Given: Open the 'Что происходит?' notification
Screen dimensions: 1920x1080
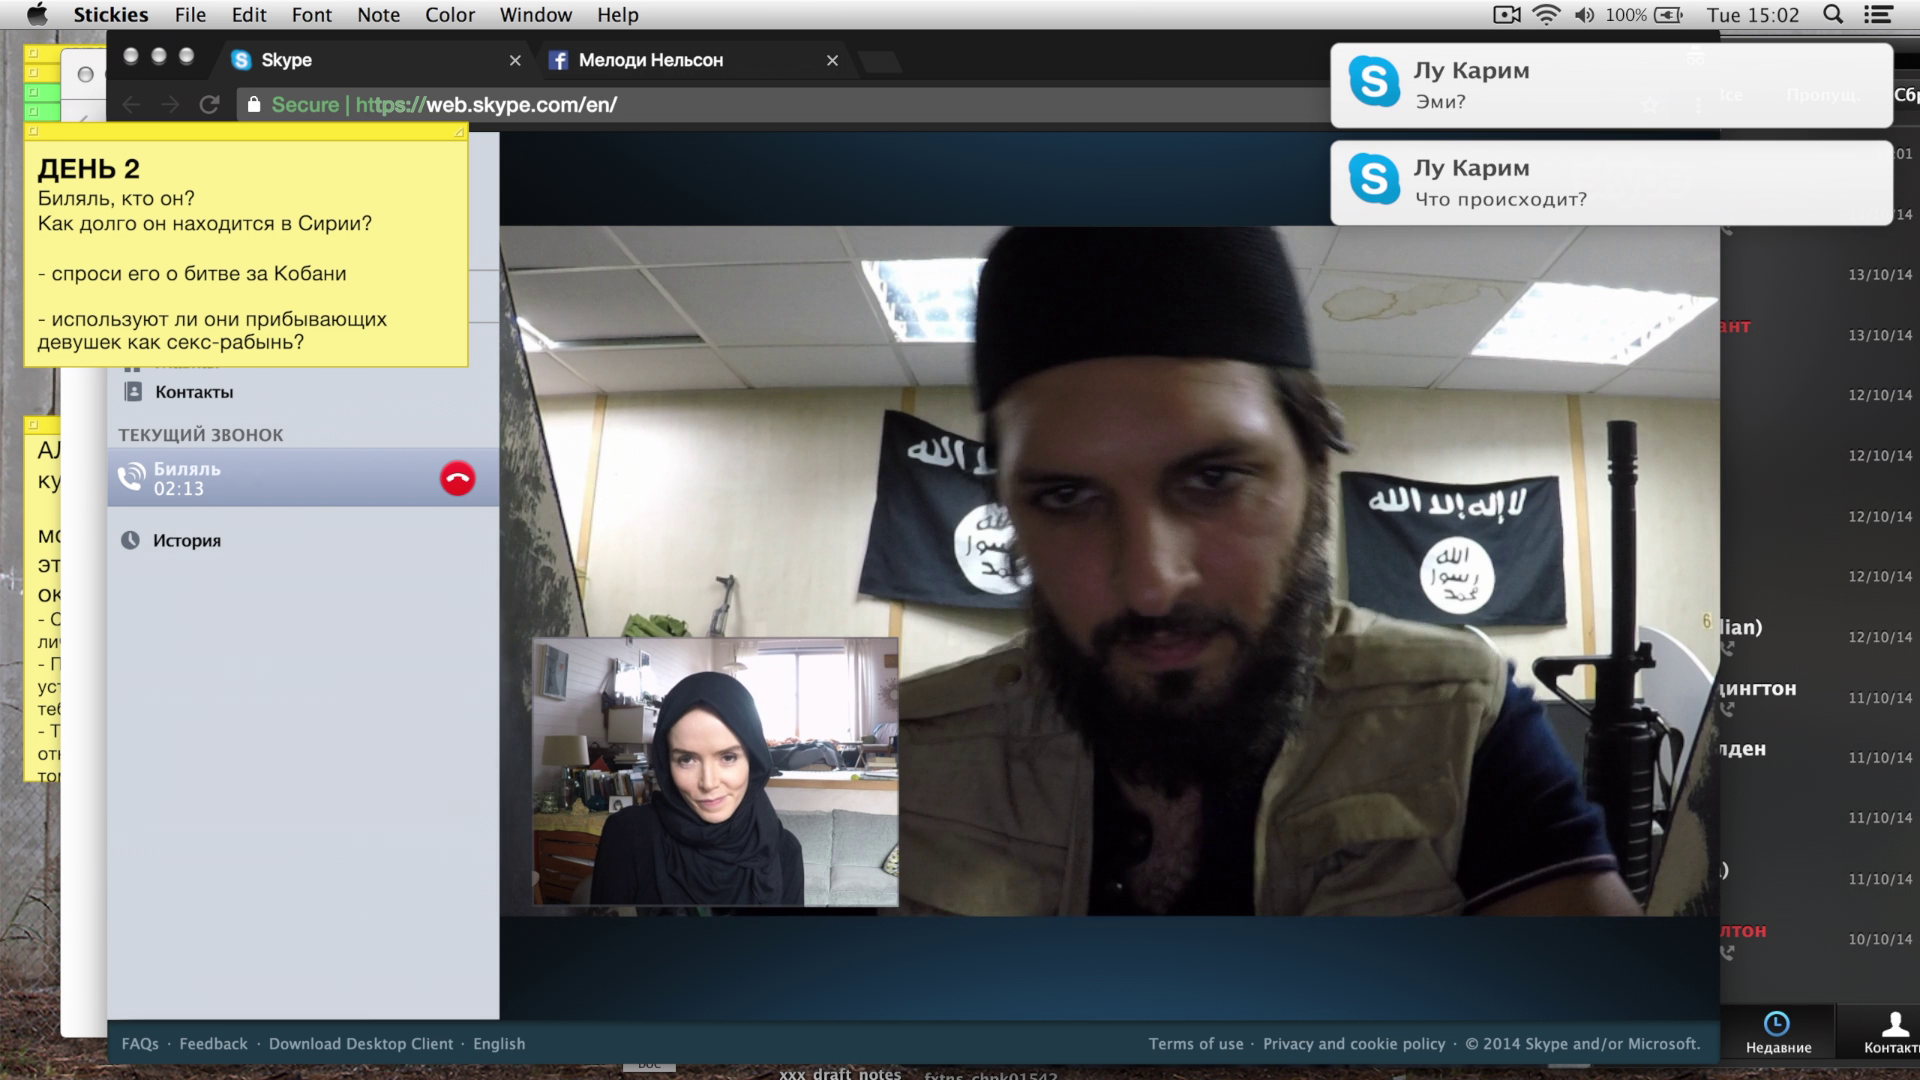Looking at the screenshot, I should tap(1611, 183).
